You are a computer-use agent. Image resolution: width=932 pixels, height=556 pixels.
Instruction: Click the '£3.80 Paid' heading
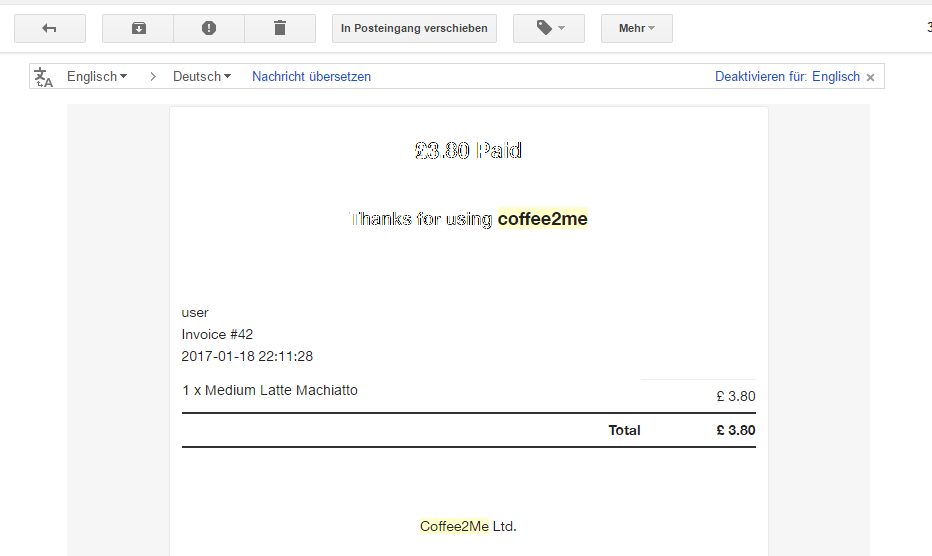pyautogui.click(x=468, y=150)
